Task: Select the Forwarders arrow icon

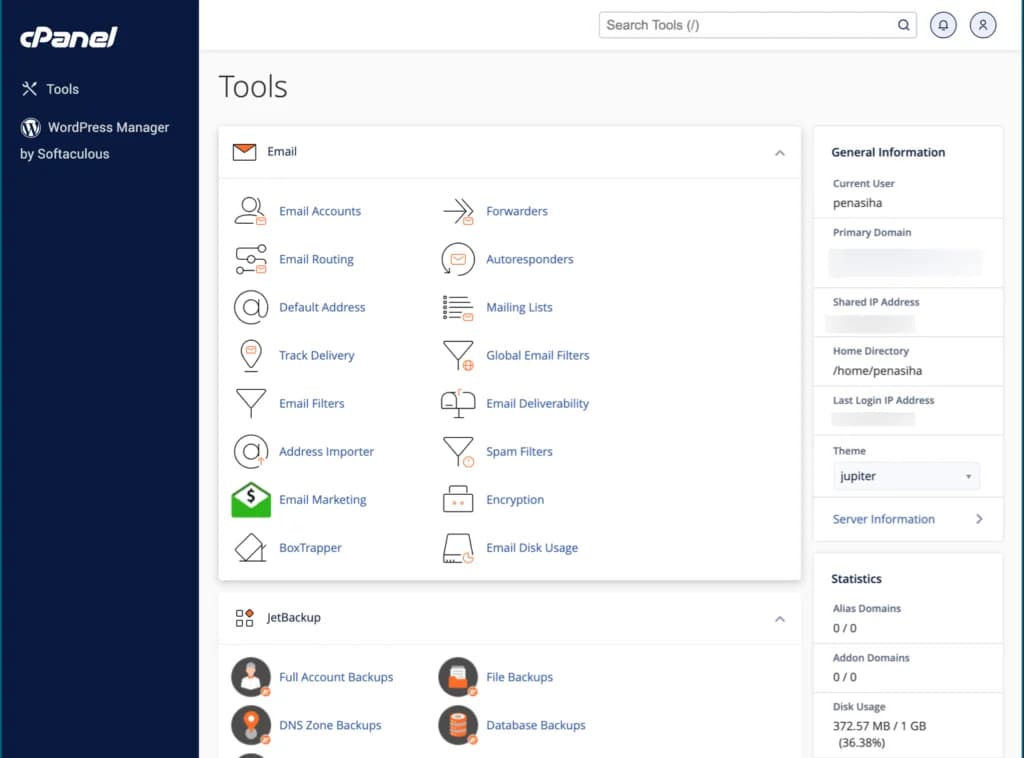Action: [457, 210]
